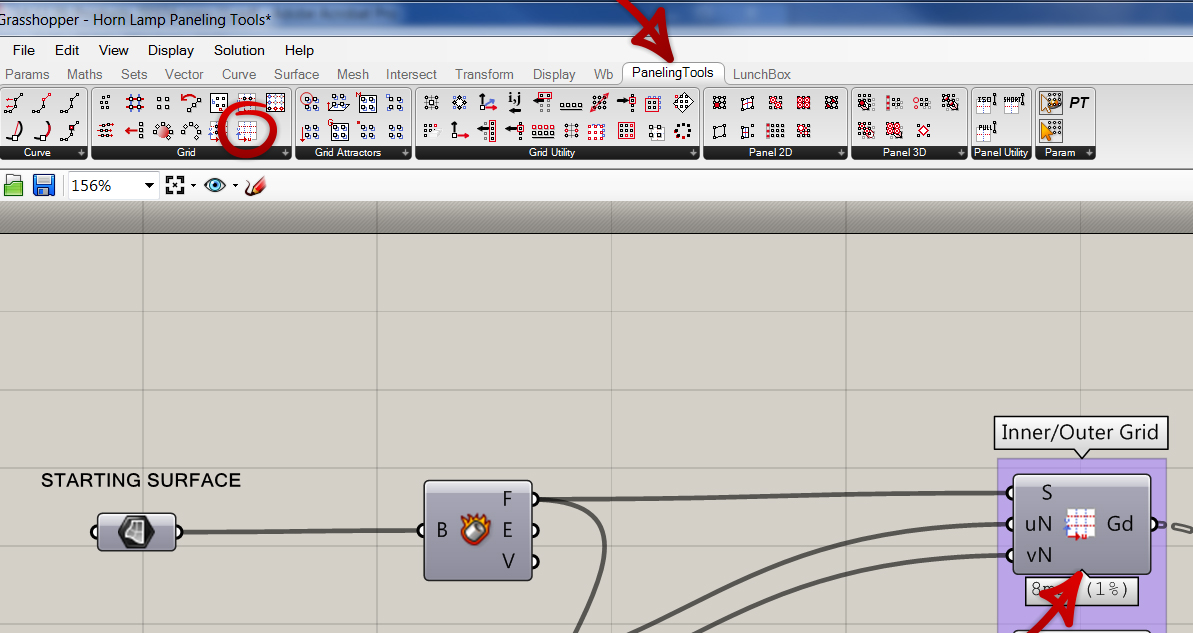Select the Inner/Outer Grid component icon
This screenshot has height=633, width=1193.
(1080, 523)
